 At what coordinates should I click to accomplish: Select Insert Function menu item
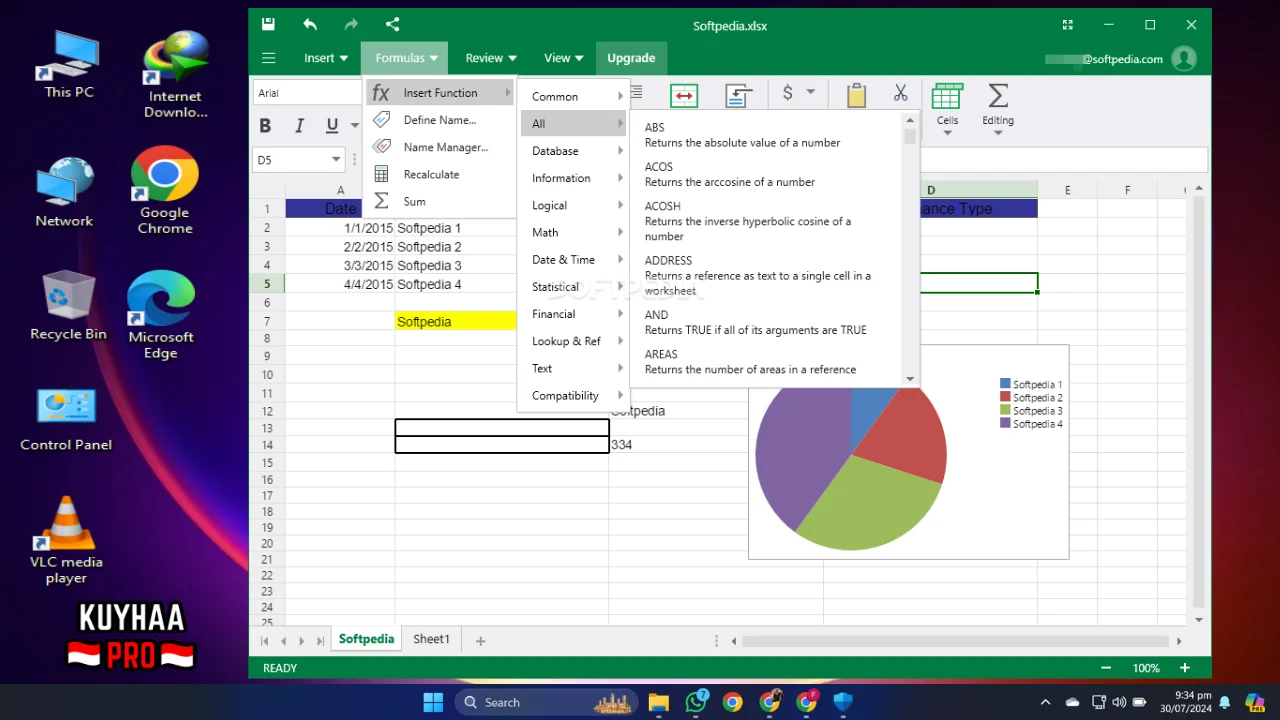tap(440, 93)
